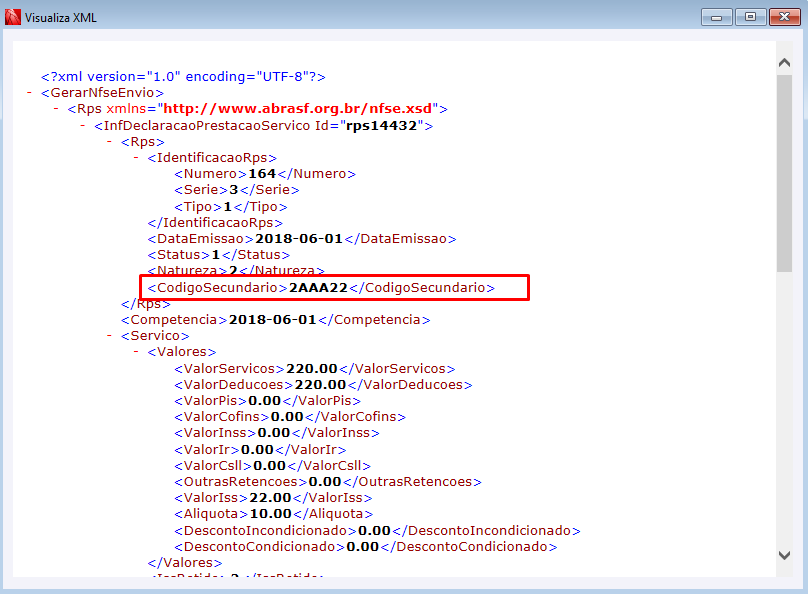Select the Serie value 3

click(233, 190)
